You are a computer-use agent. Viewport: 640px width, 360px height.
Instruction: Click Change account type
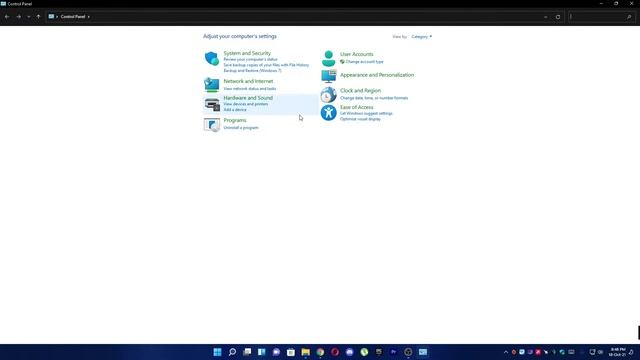[364, 62]
